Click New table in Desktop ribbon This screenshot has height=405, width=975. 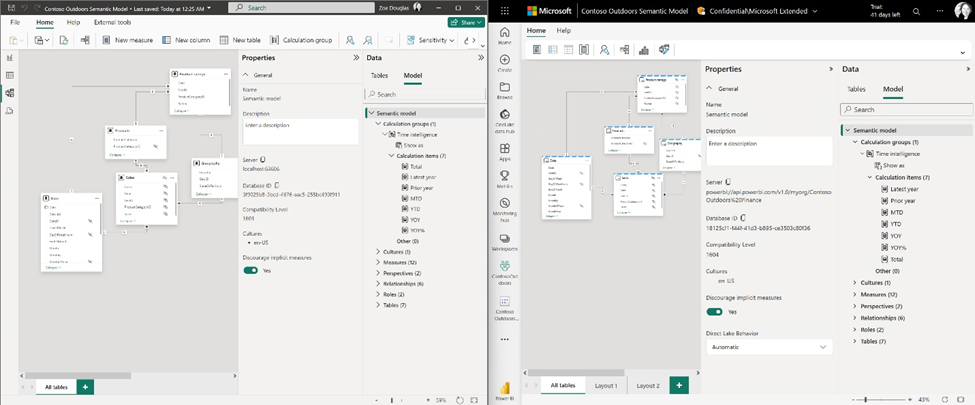(x=240, y=40)
